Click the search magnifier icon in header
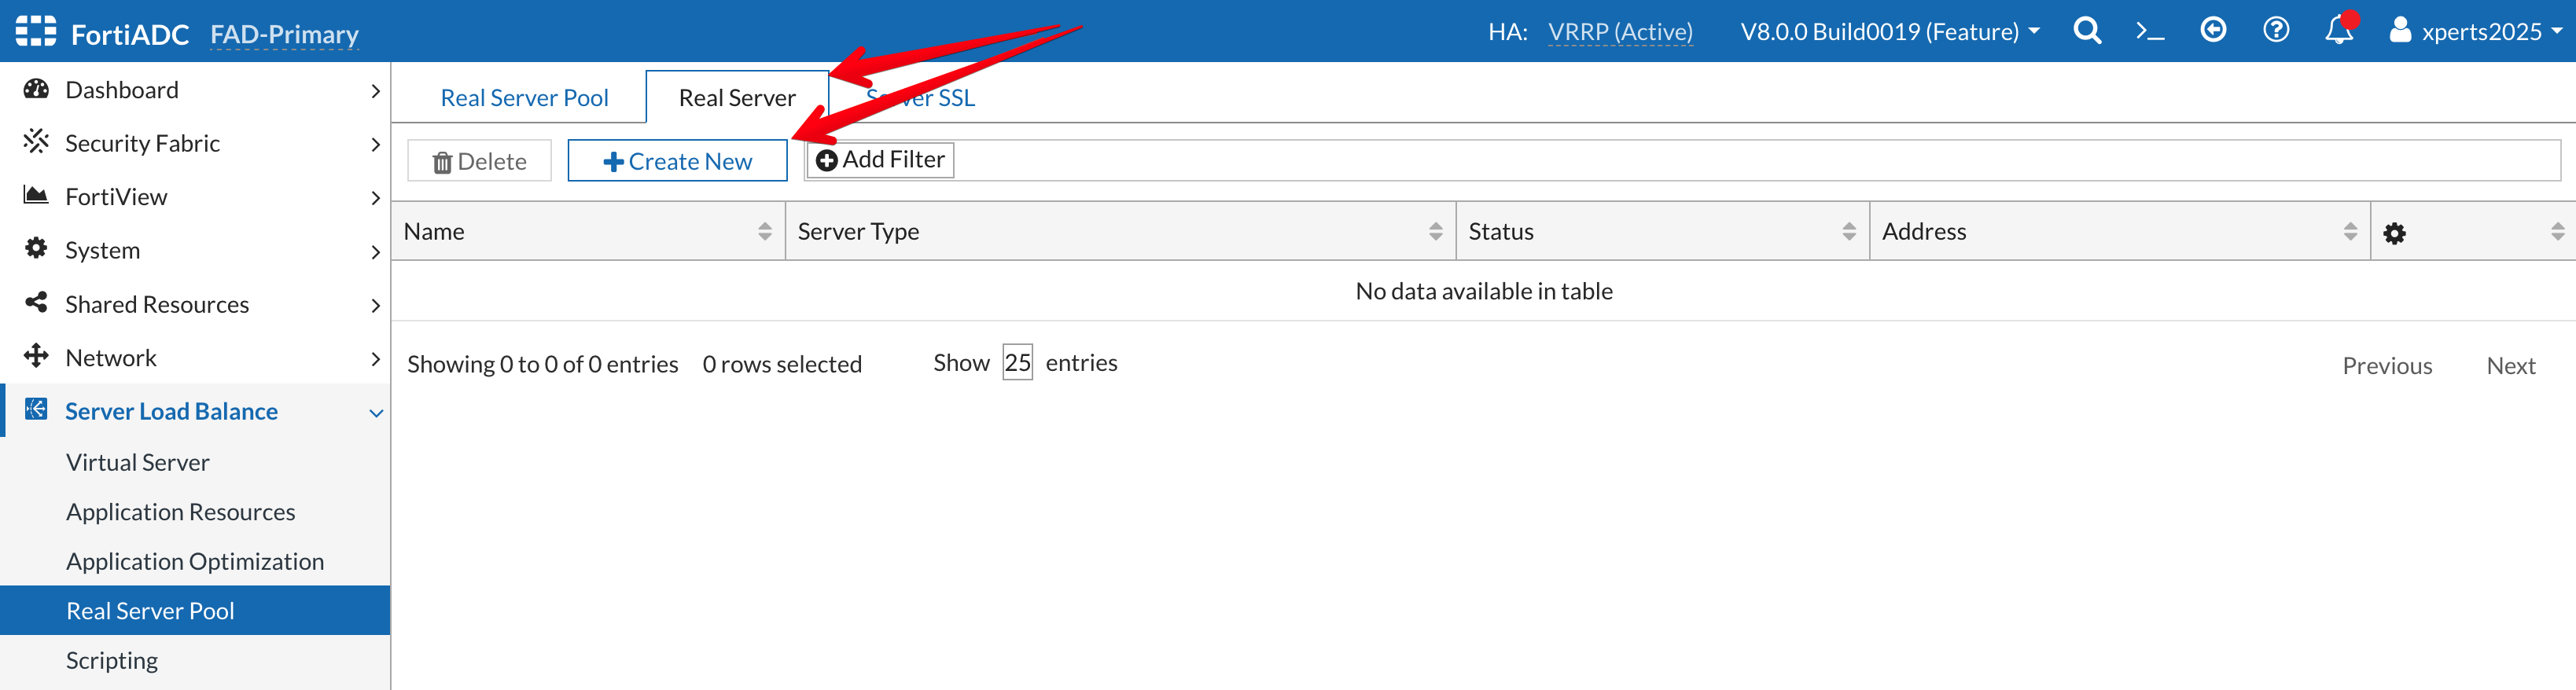The image size is (2576, 690). [x=2086, y=31]
